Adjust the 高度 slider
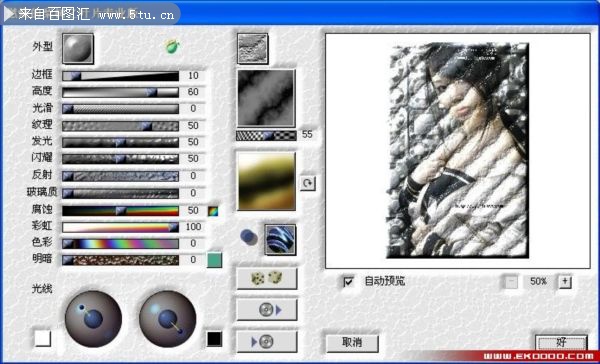 (x=121, y=92)
